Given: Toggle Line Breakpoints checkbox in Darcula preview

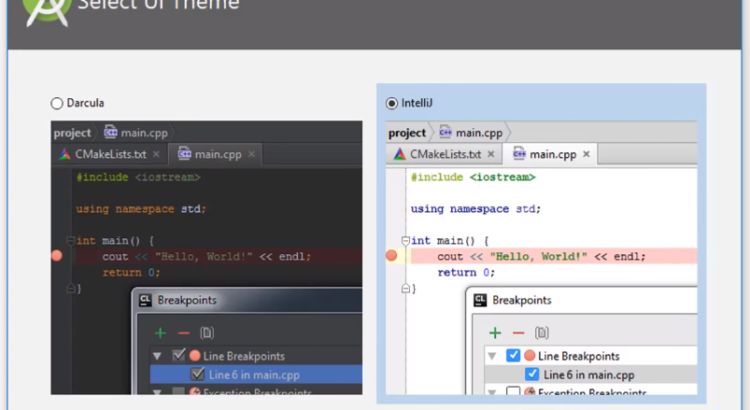Looking at the screenshot, I should [x=179, y=356].
